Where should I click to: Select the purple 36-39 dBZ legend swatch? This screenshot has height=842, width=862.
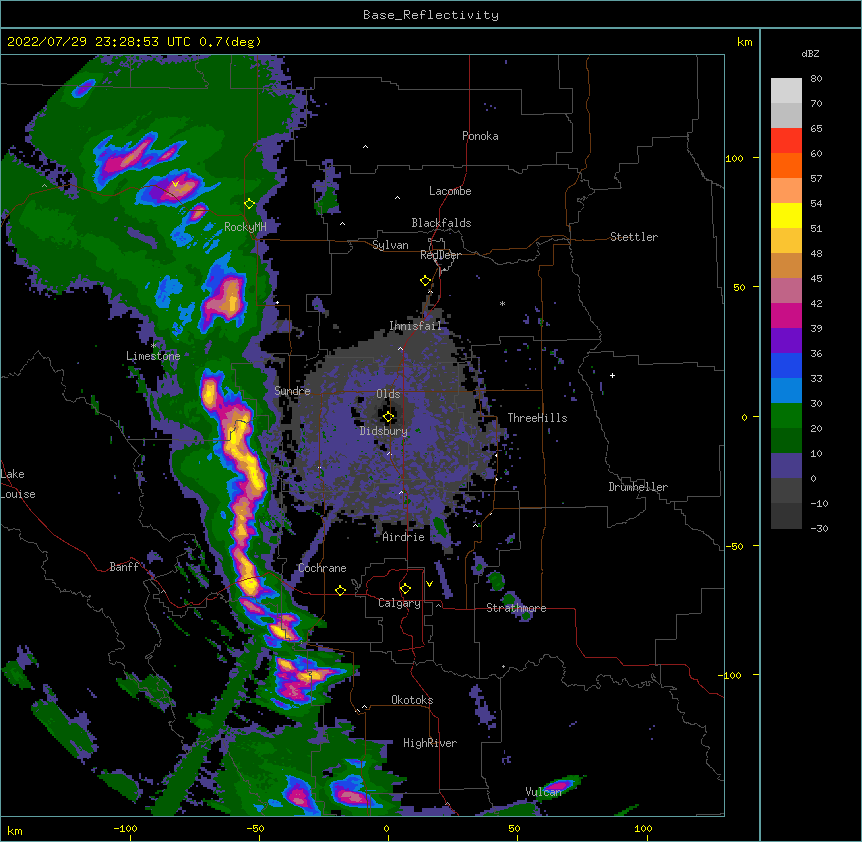[786, 341]
